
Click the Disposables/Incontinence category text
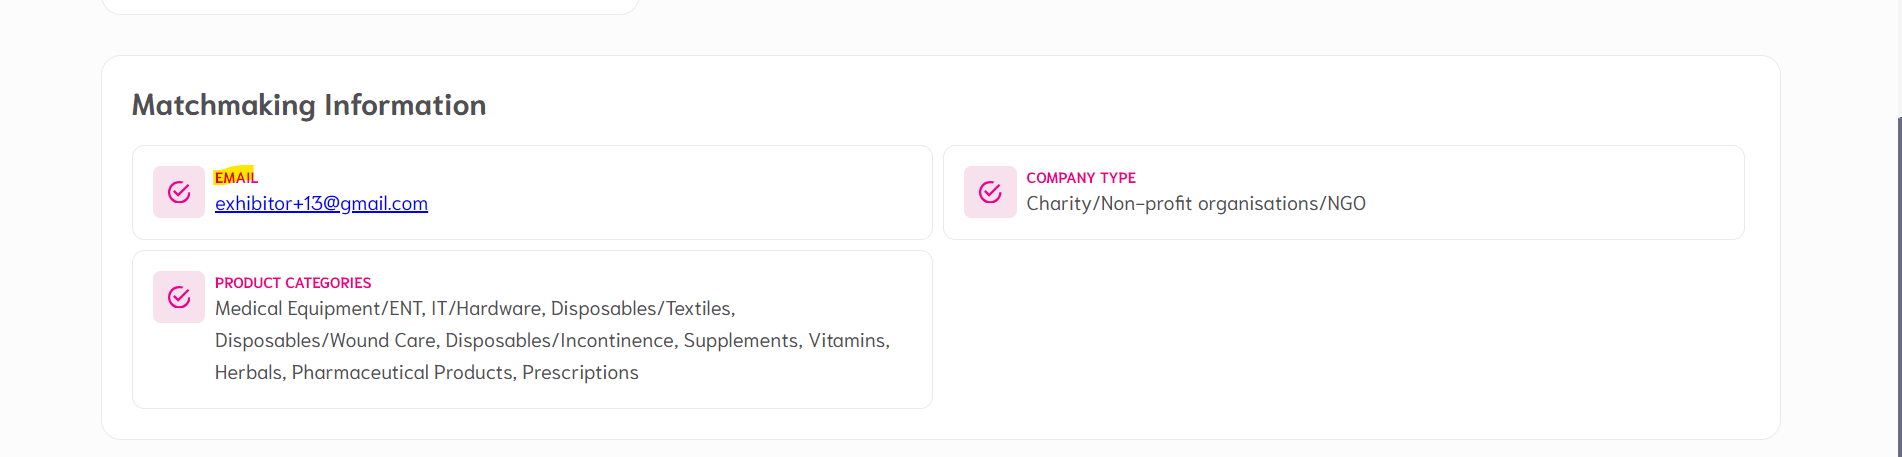pos(559,341)
